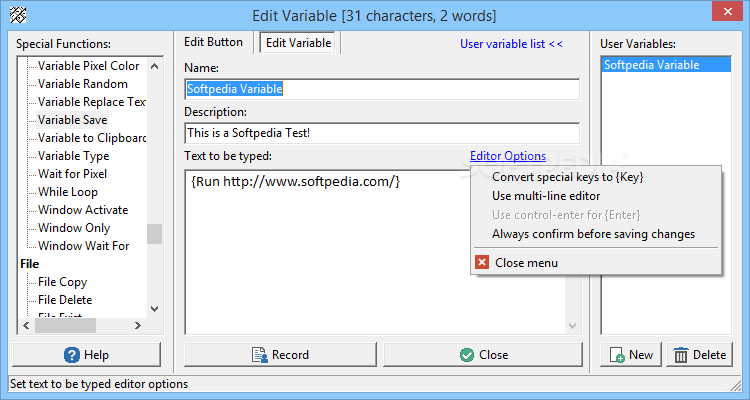Collapse the User variable list << link
This screenshot has height=400, width=750.
pyautogui.click(x=511, y=44)
